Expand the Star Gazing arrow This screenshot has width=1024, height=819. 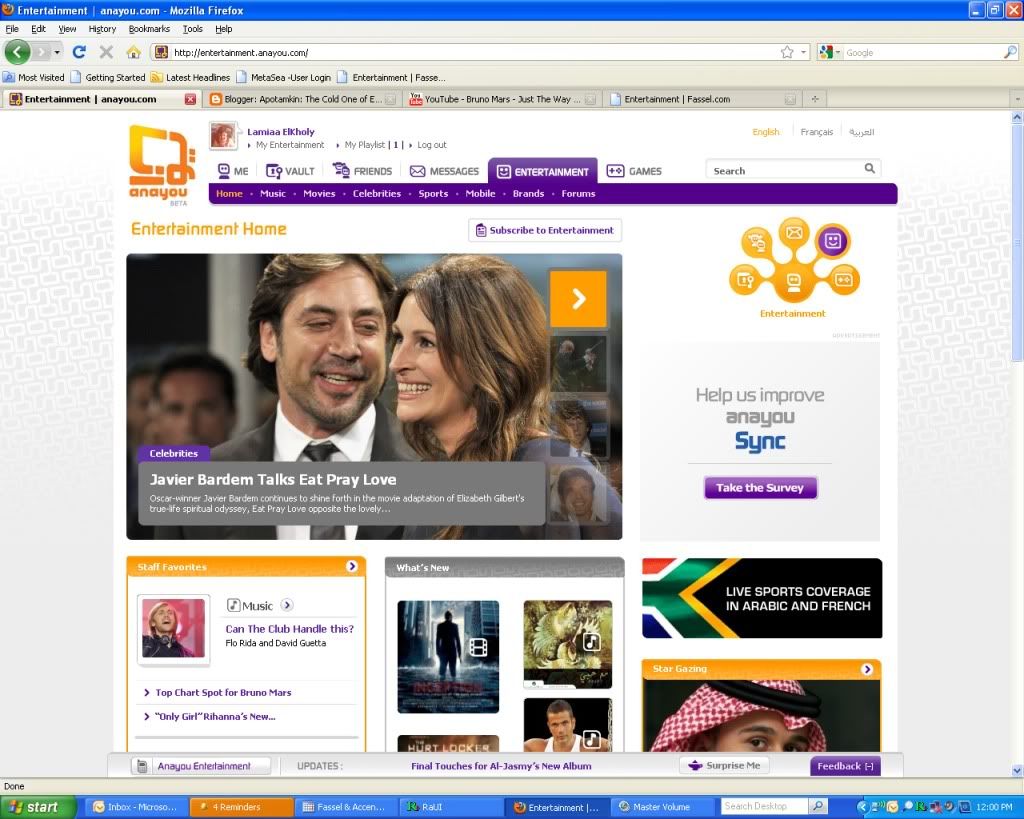(x=867, y=669)
